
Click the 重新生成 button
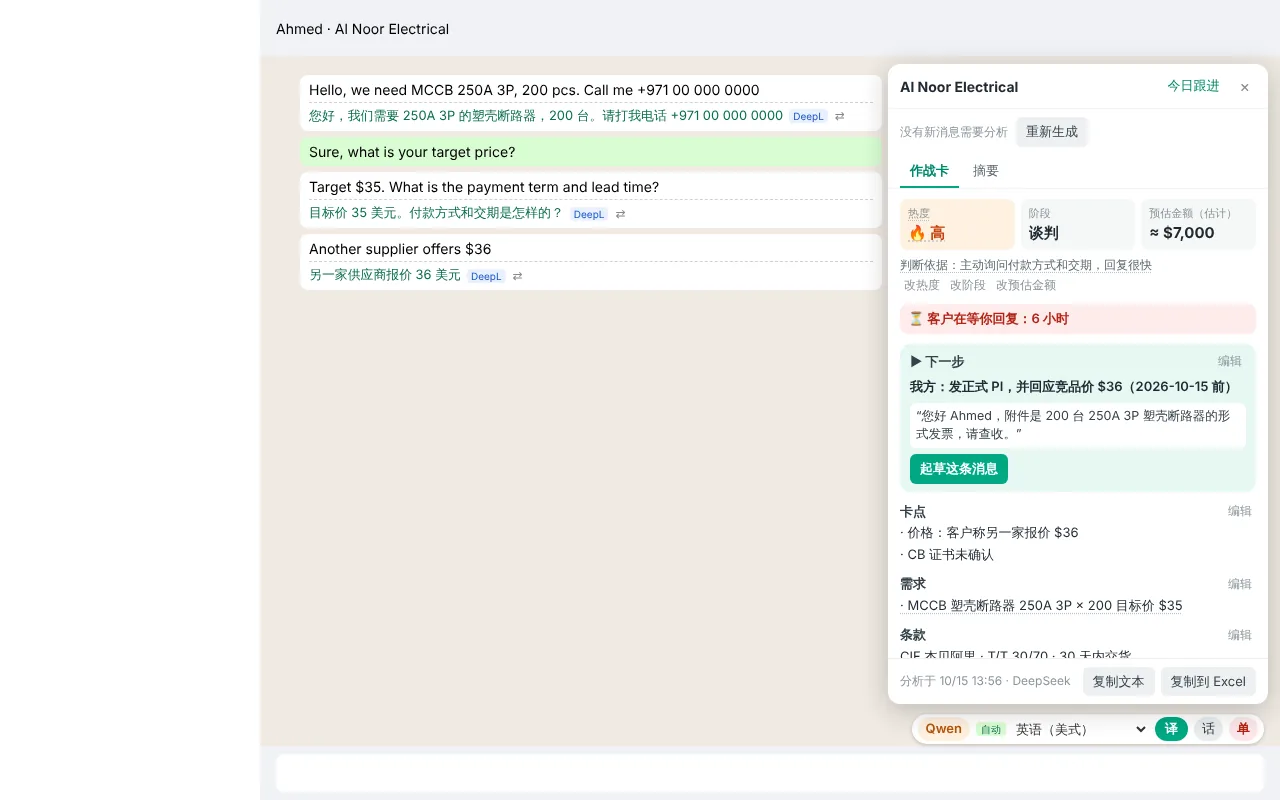click(x=1052, y=132)
